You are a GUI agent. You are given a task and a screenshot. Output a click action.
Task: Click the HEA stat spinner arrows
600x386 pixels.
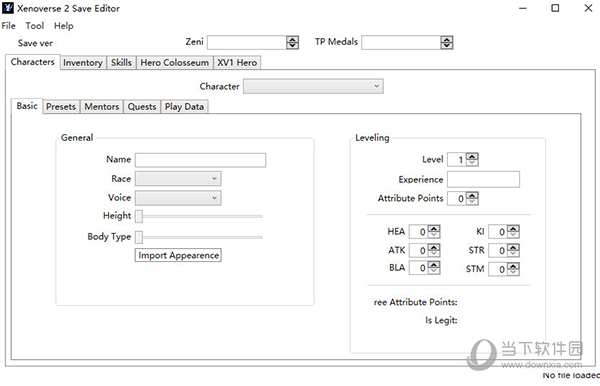[x=434, y=231]
